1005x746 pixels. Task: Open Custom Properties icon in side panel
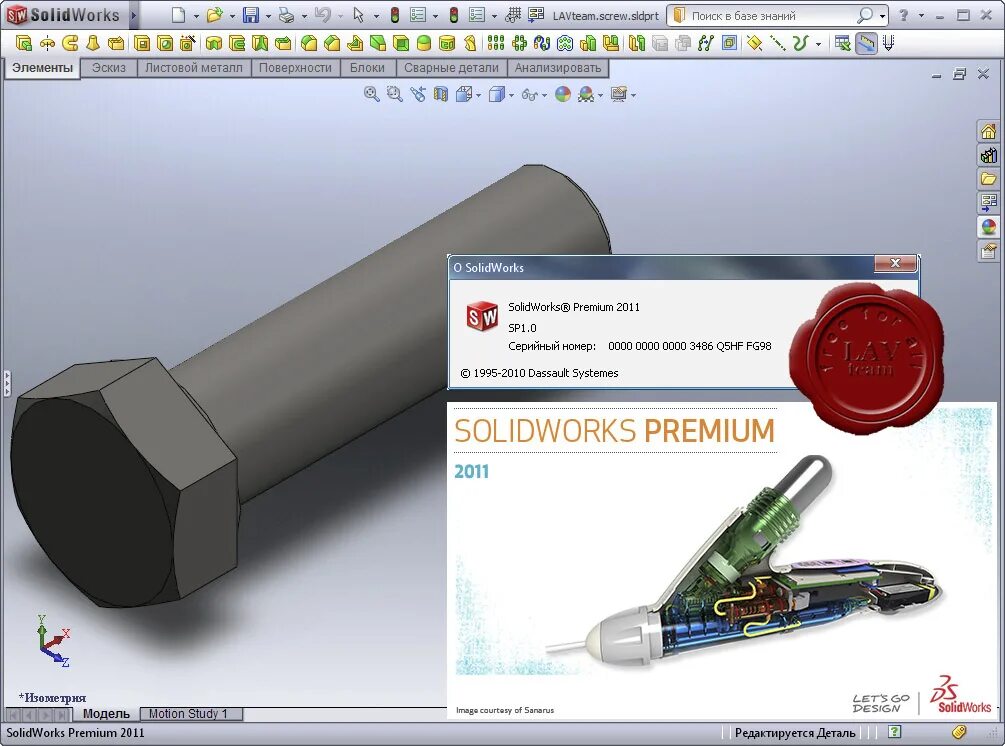coord(988,251)
